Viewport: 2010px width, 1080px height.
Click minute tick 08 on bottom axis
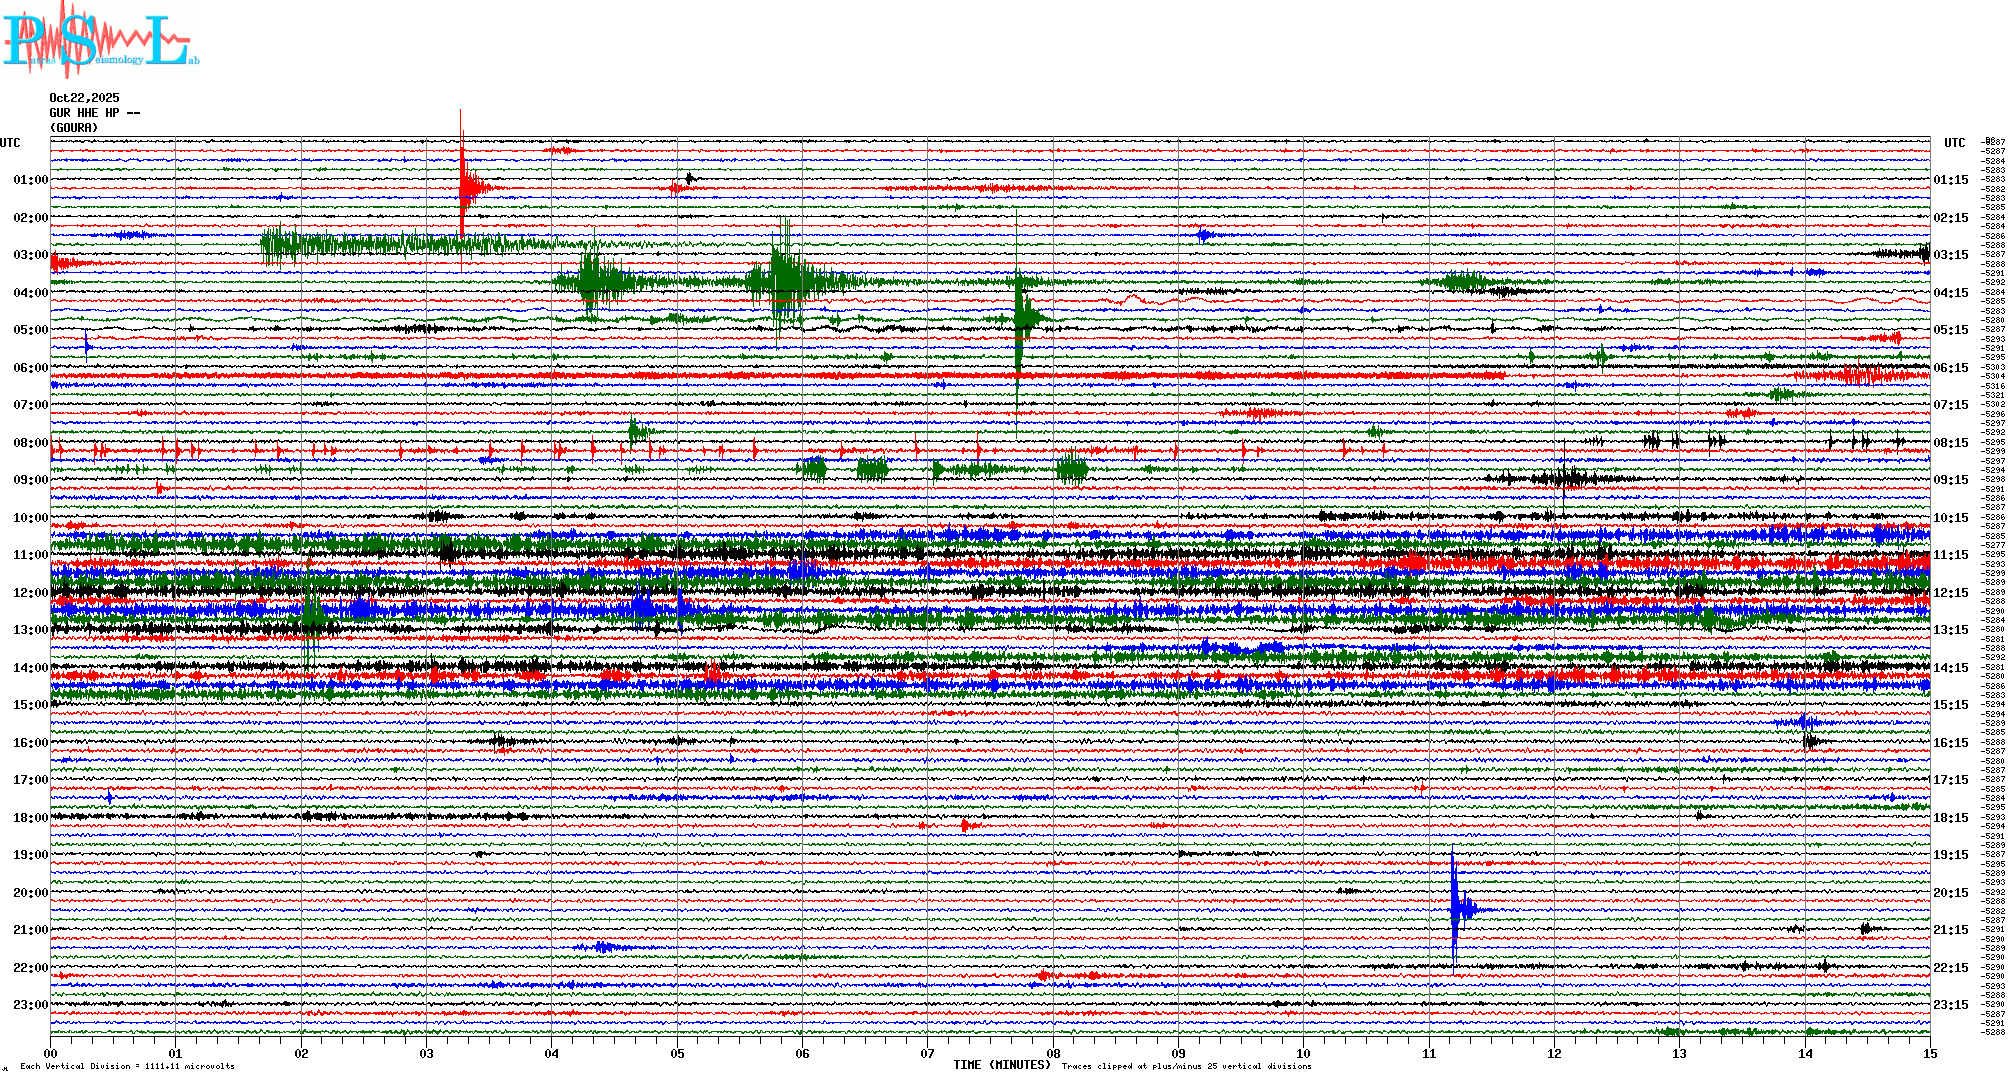pyautogui.click(x=1053, y=1054)
